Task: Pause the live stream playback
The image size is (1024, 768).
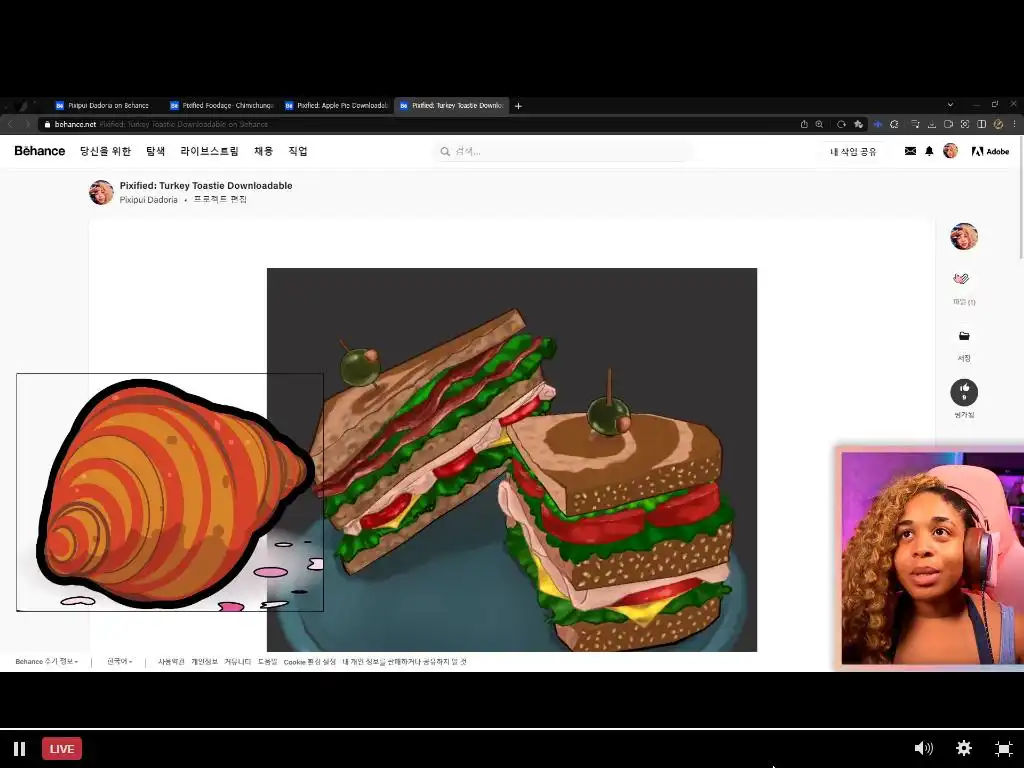Action: pos(20,748)
